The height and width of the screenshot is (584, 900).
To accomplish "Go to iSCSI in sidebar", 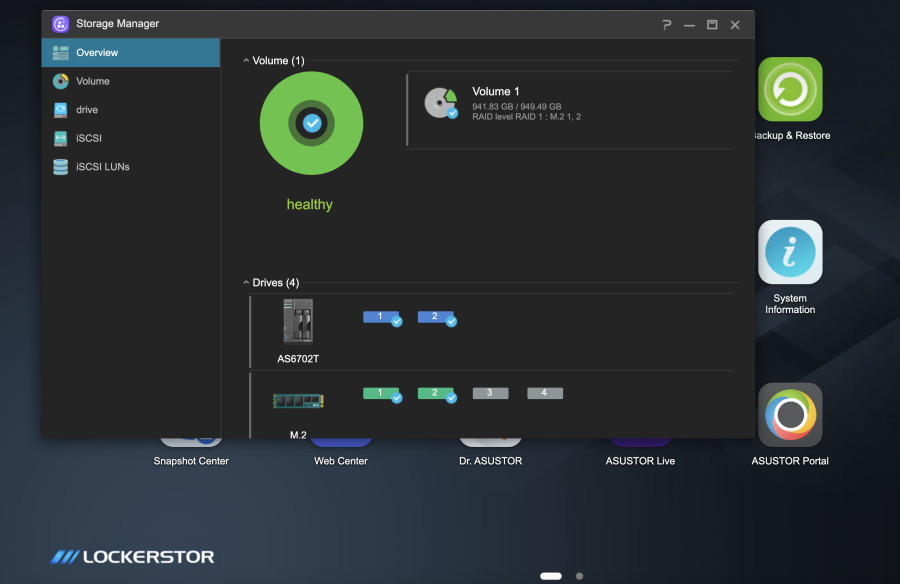I will click(x=88, y=138).
